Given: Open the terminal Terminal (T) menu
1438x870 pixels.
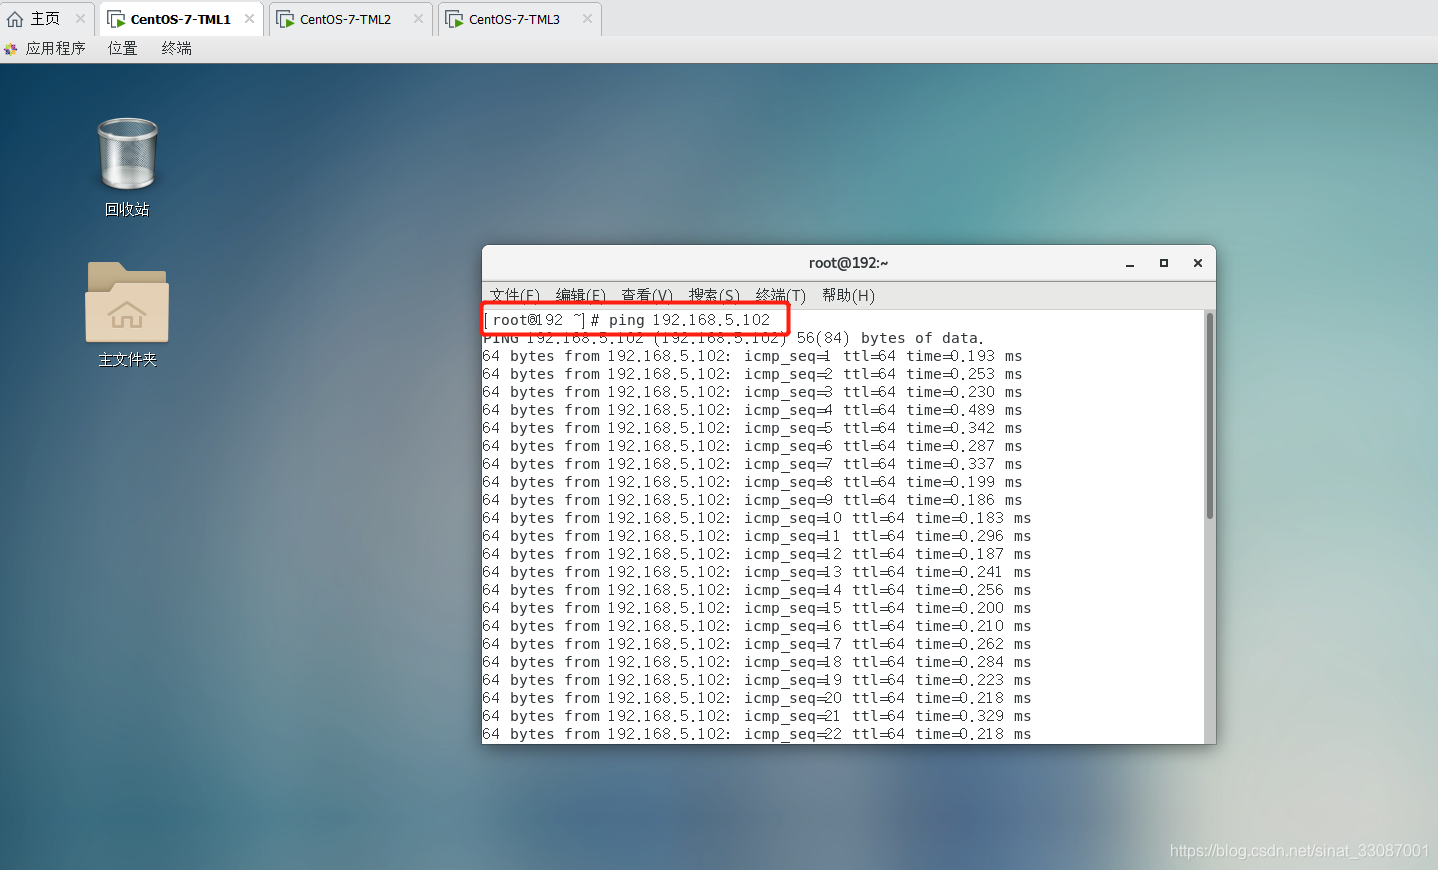Looking at the screenshot, I should coord(780,295).
